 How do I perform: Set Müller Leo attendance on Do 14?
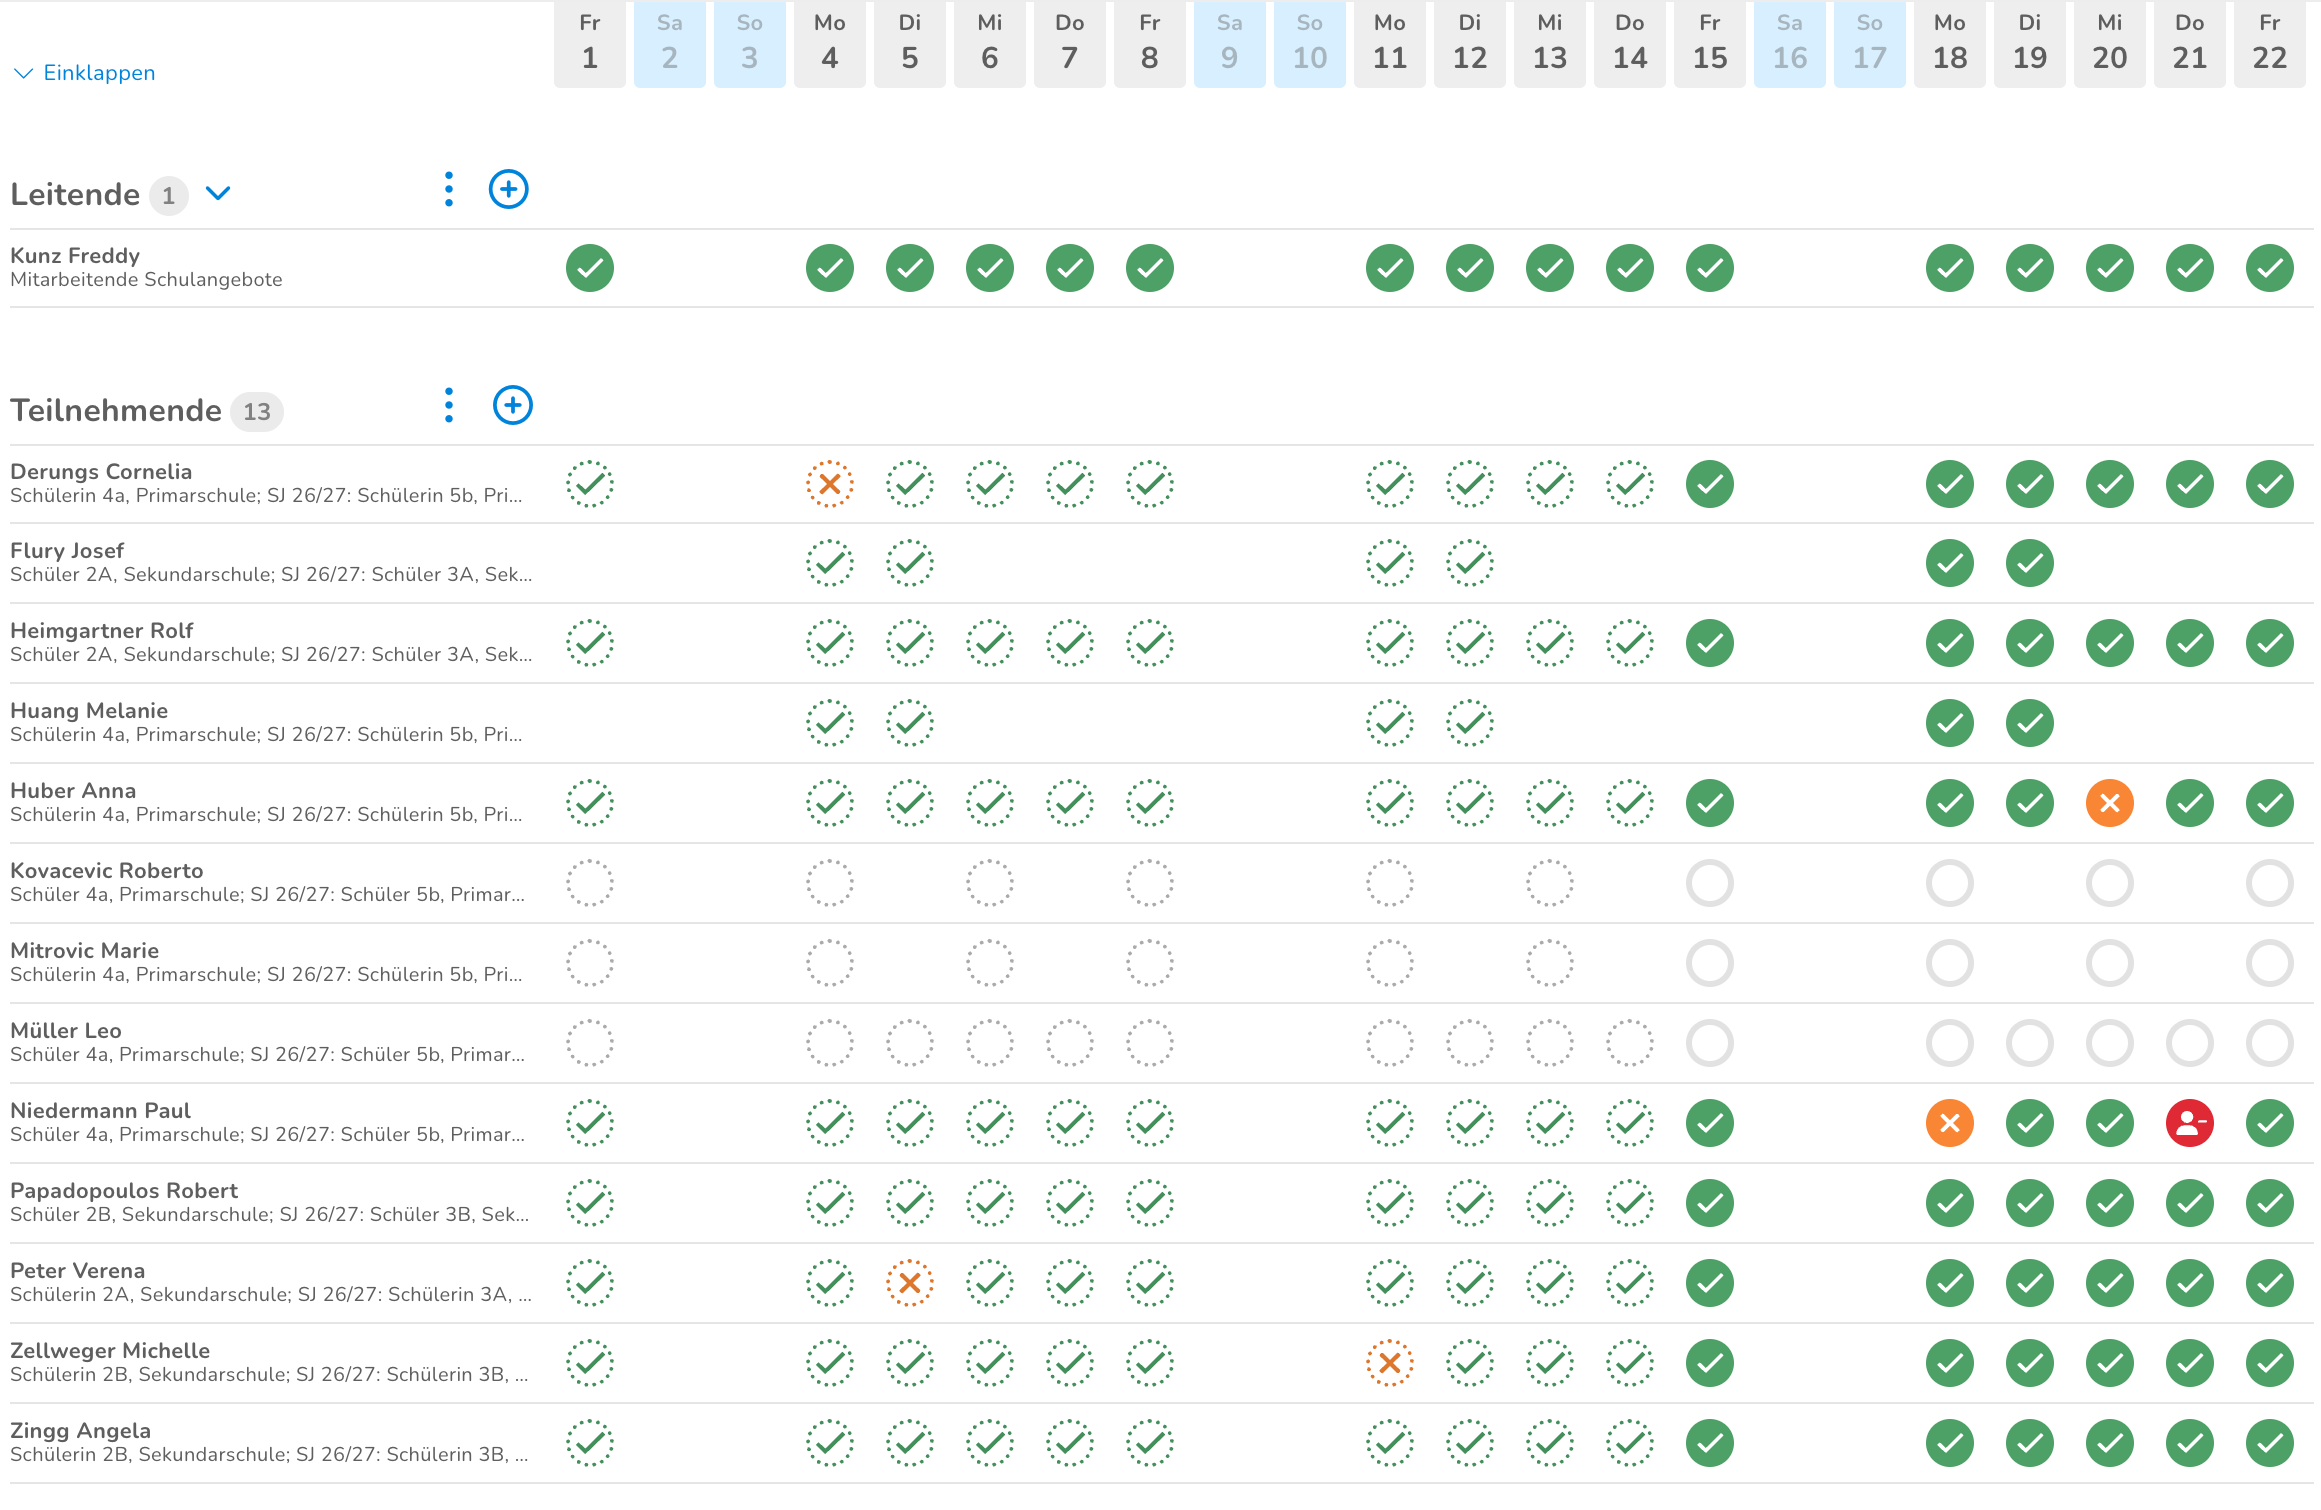click(x=1630, y=1043)
